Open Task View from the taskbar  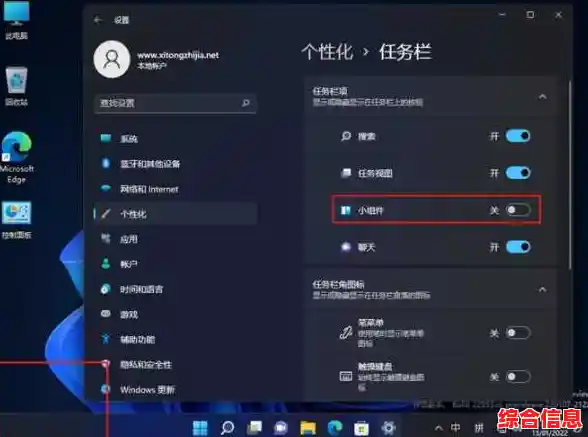254,428
